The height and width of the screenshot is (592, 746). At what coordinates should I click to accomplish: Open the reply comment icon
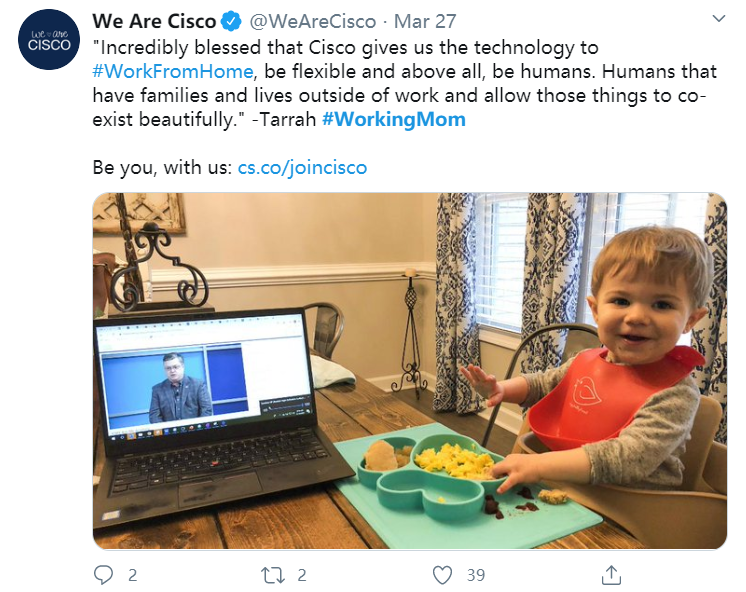click(x=103, y=574)
